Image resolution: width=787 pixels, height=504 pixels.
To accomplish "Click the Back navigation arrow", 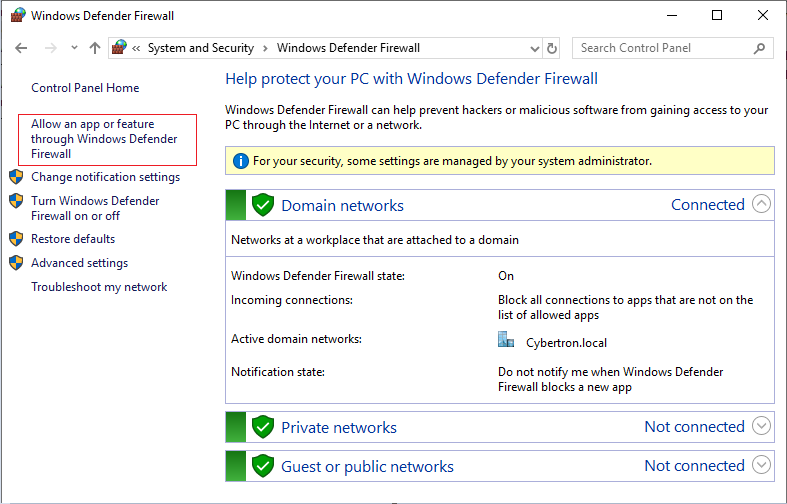I will click(22, 48).
